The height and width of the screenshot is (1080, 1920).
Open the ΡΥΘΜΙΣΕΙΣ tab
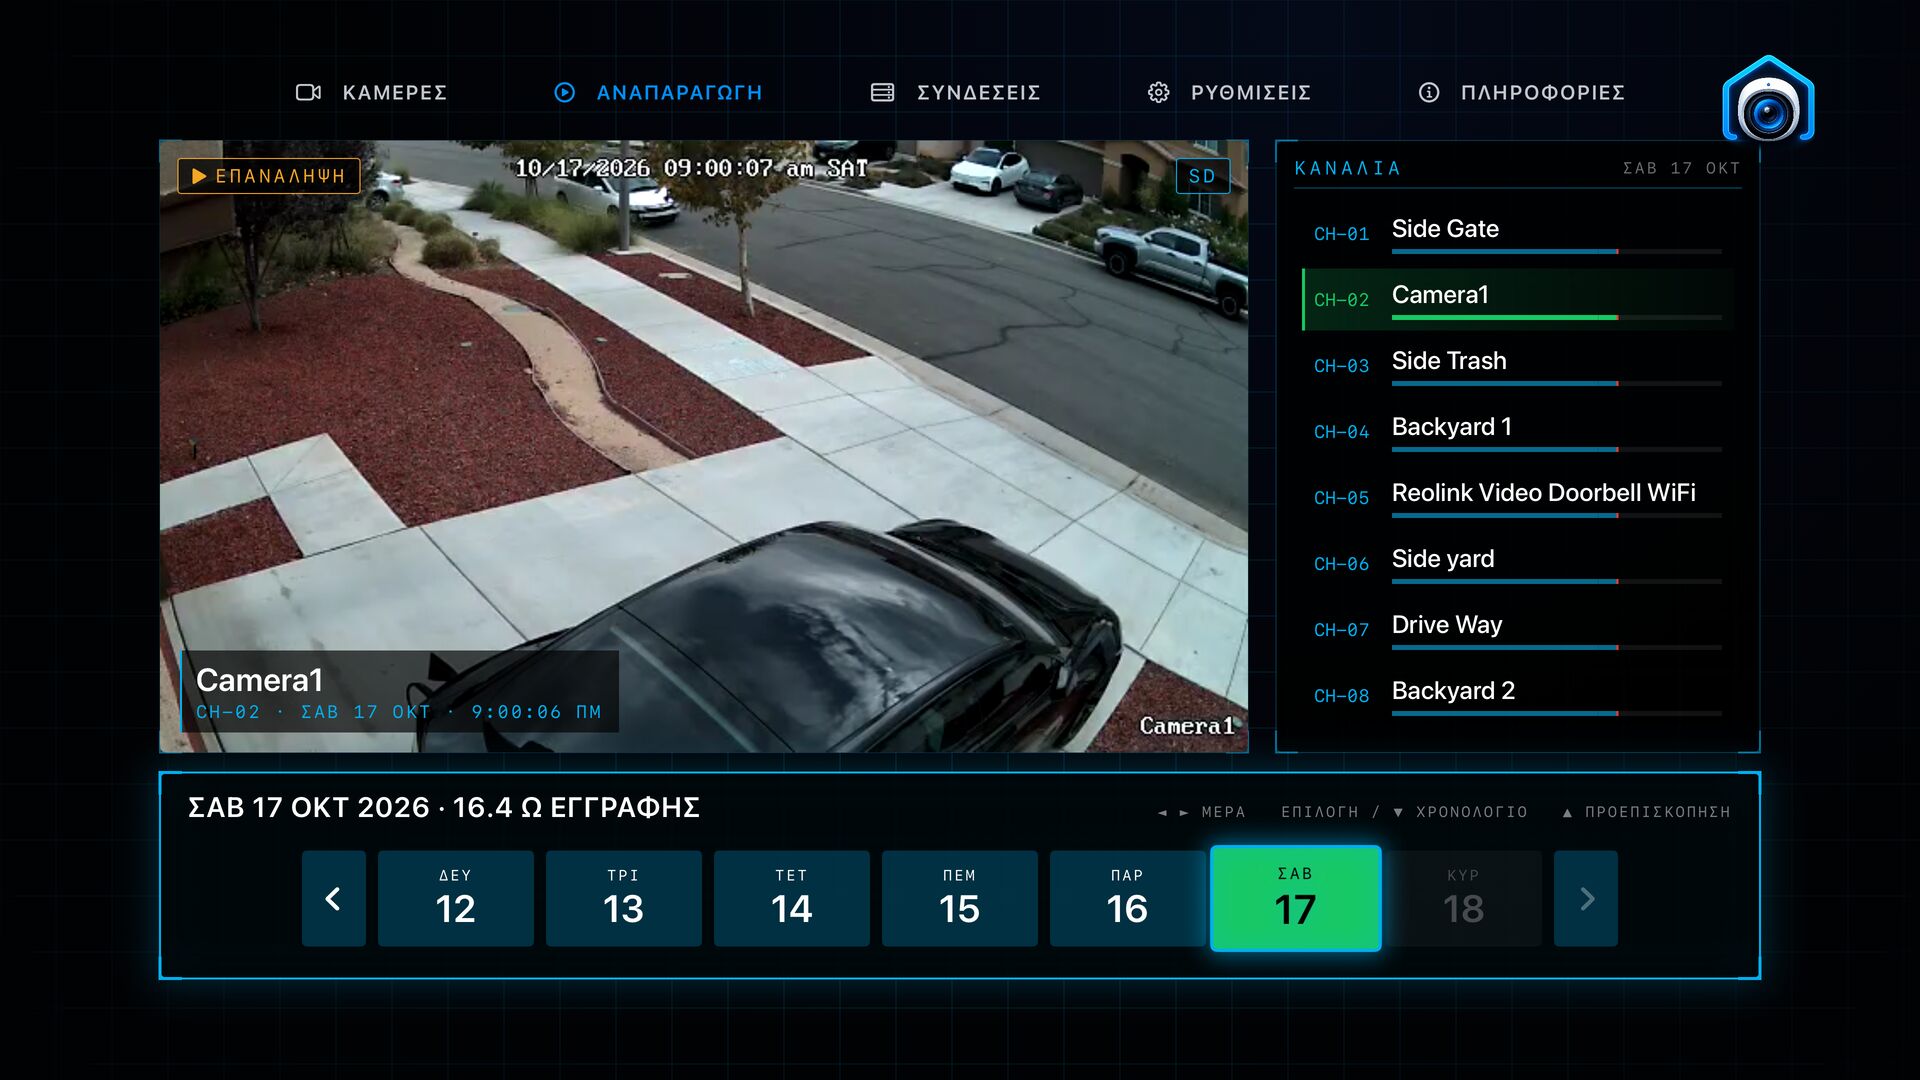1229,92
